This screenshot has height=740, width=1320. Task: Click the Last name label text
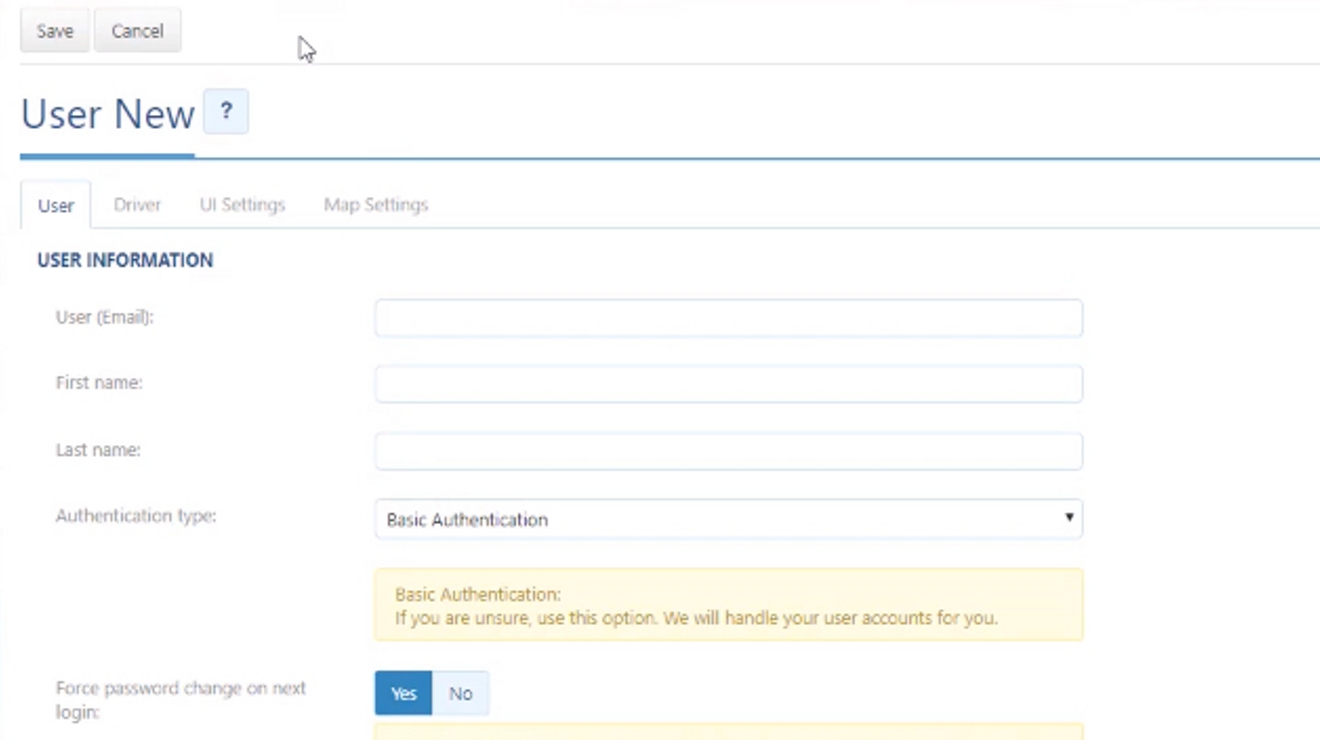click(x=98, y=450)
